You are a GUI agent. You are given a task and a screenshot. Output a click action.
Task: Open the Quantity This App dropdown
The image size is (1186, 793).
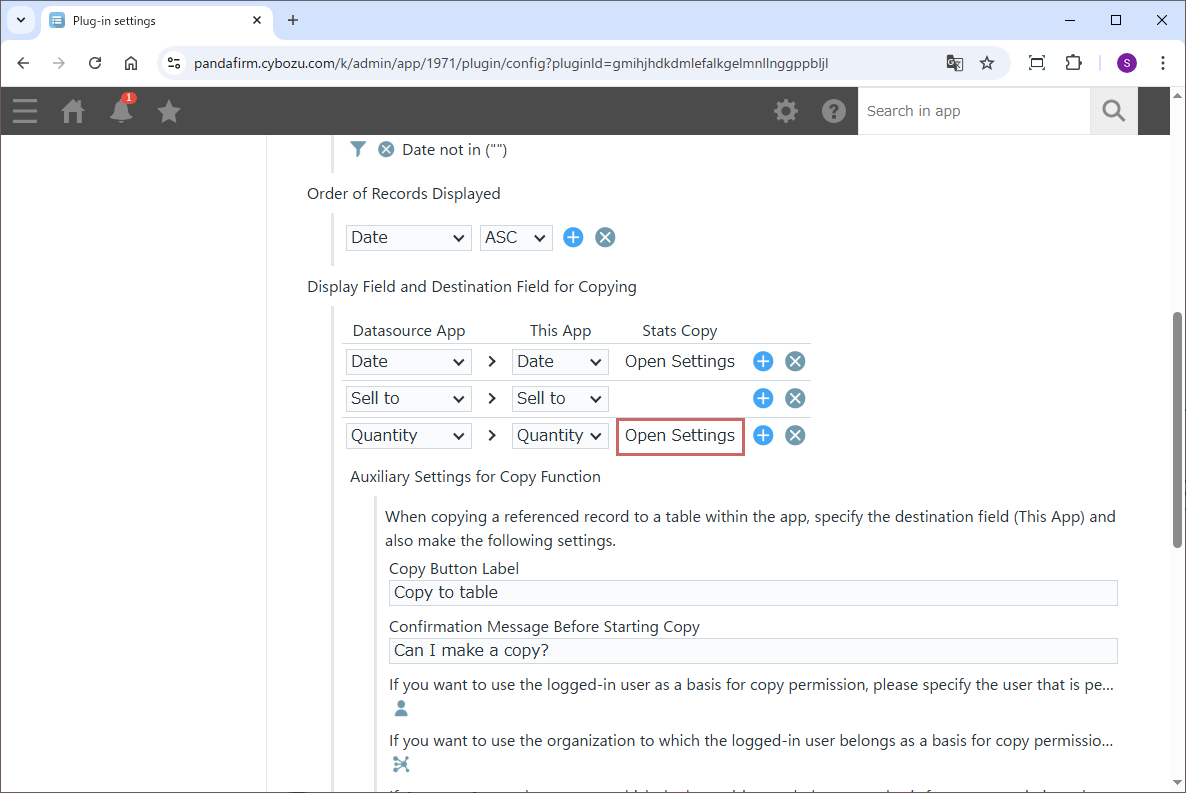pyautogui.click(x=559, y=435)
